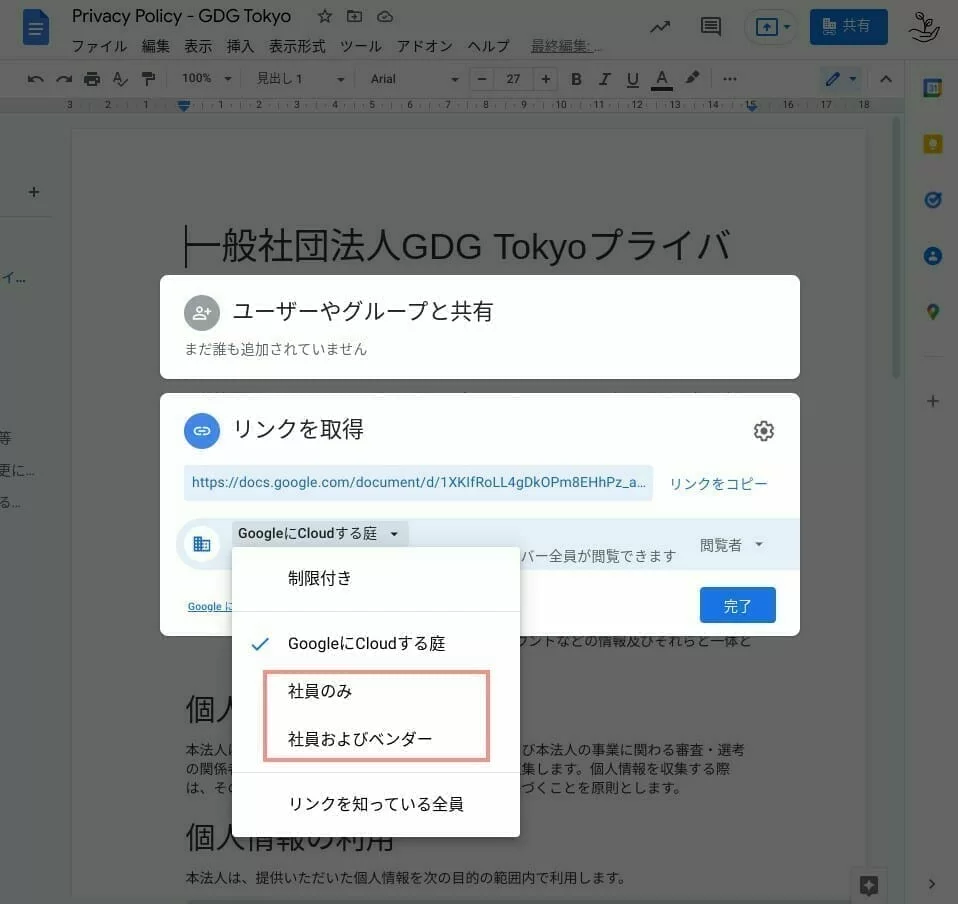
Task: Open the ヘルプ menu
Action: [x=488, y=46]
